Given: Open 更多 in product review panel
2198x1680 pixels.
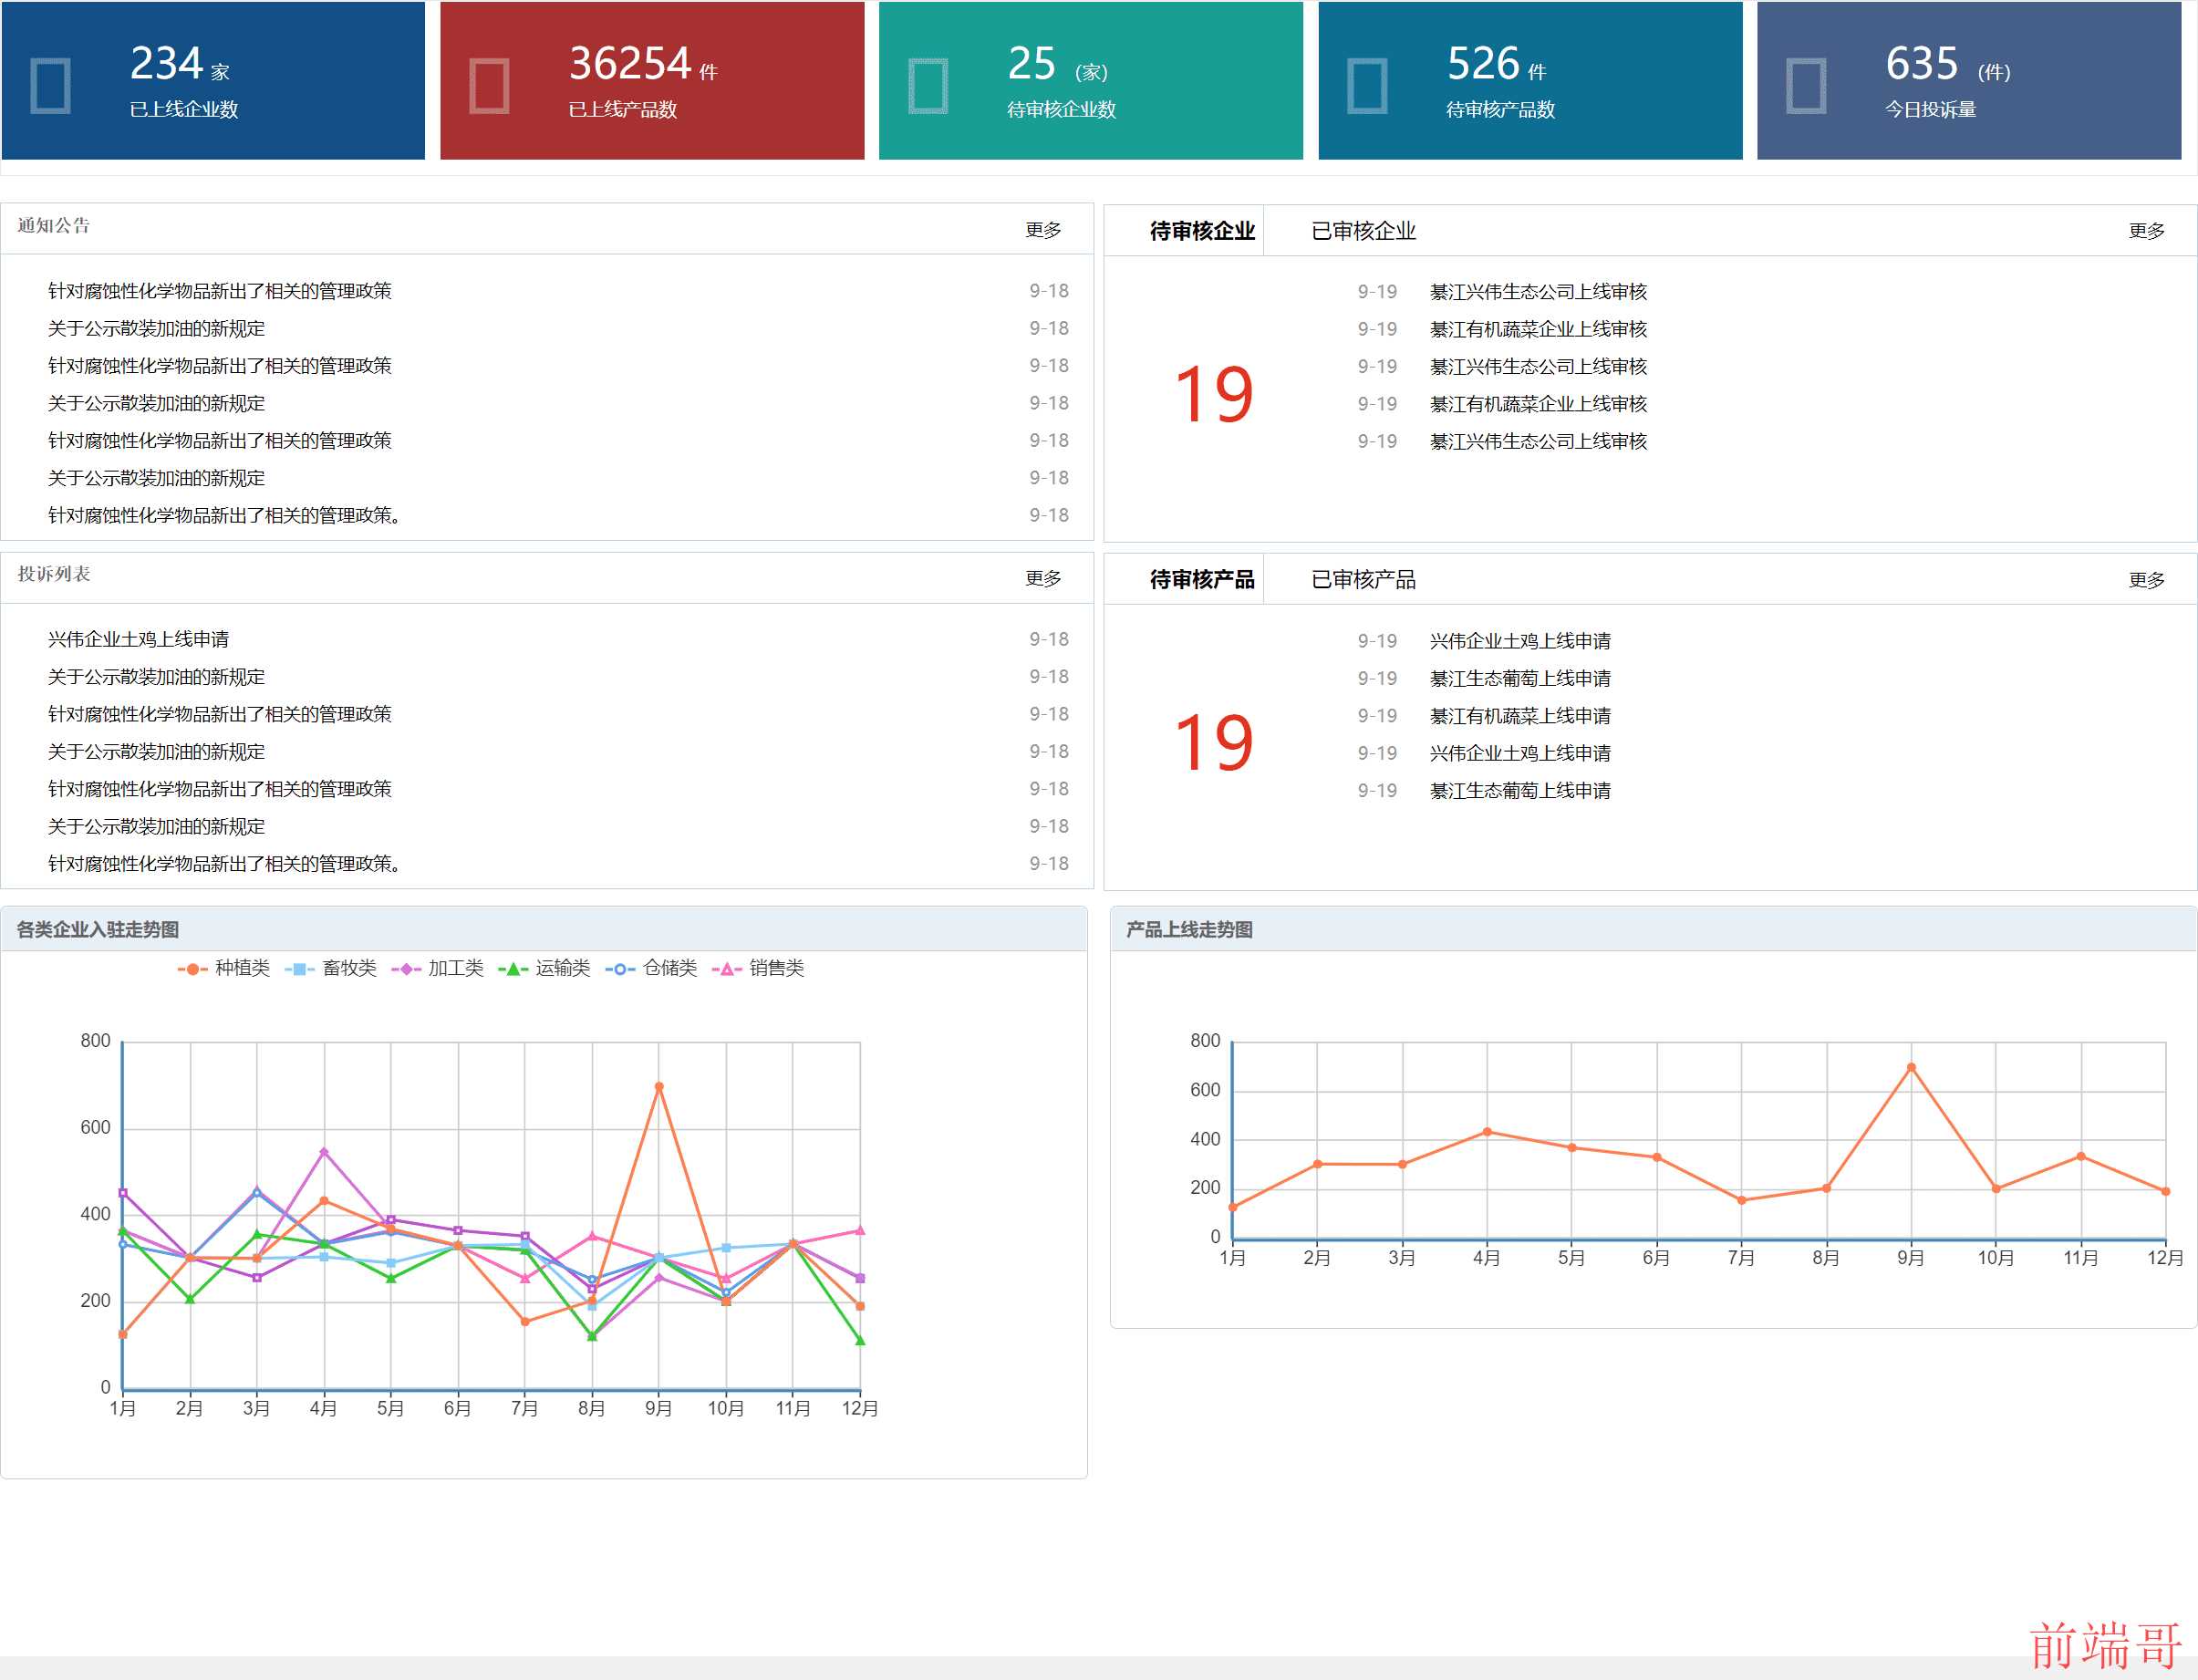Looking at the screenshot, I should point(2146,580).
